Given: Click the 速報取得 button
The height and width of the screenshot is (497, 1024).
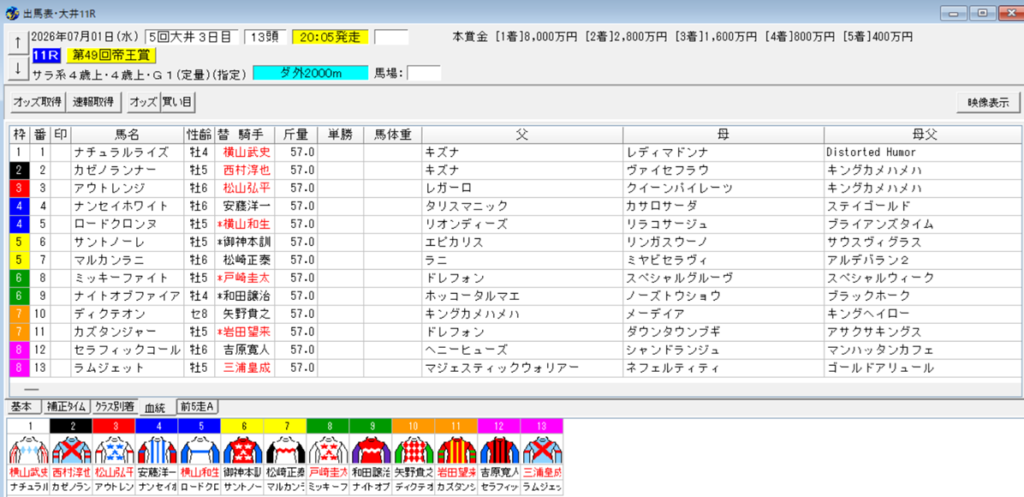Looking at the screenshot, I should point(93,102).
